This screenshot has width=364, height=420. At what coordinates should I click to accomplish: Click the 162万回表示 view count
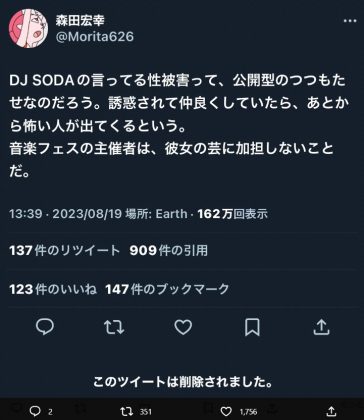[233, 214]
